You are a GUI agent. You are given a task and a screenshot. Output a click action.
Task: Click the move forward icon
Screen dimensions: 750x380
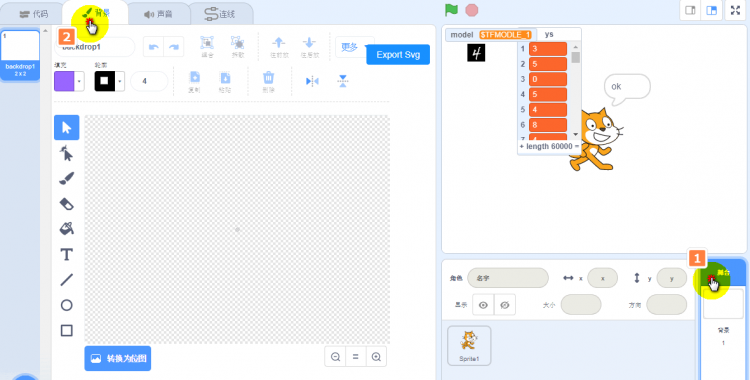(279, 47)
